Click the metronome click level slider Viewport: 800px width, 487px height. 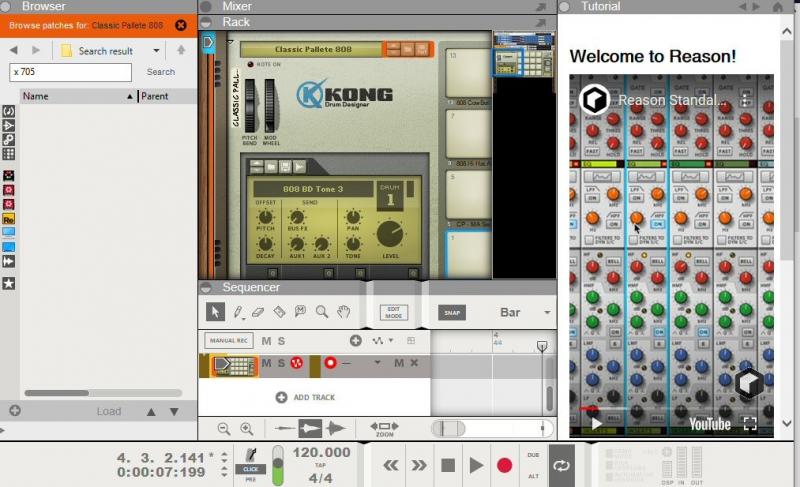pos(278,465)
